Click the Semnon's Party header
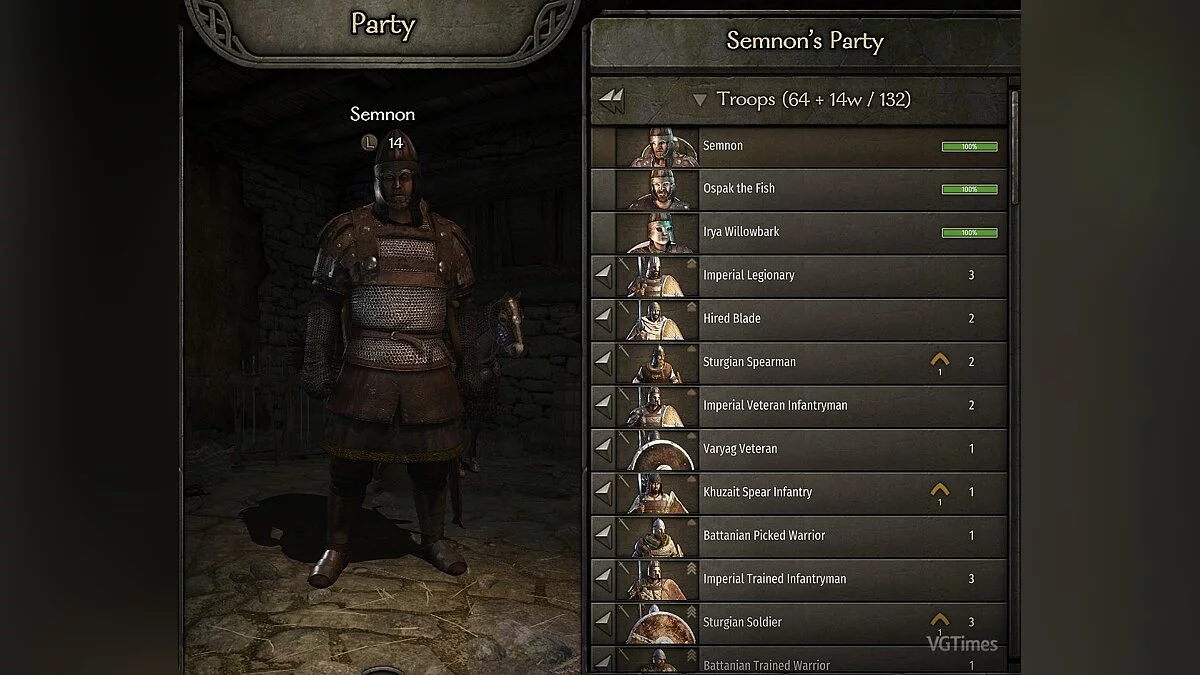 click(x=804, y=41)
